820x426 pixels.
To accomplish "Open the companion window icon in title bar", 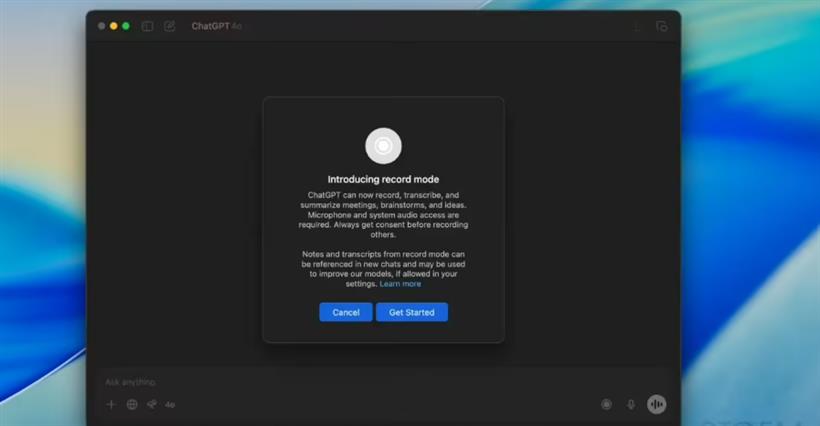I will pos(662,26).
